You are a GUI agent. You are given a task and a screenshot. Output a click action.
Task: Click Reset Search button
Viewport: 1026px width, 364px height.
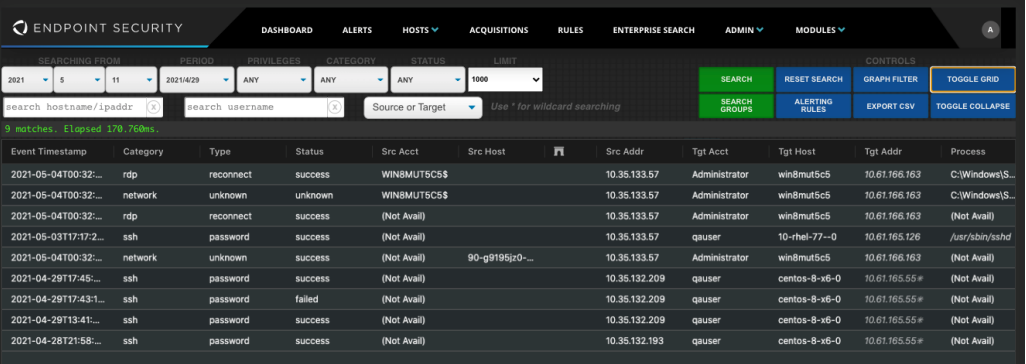click(x=813, y=79)
